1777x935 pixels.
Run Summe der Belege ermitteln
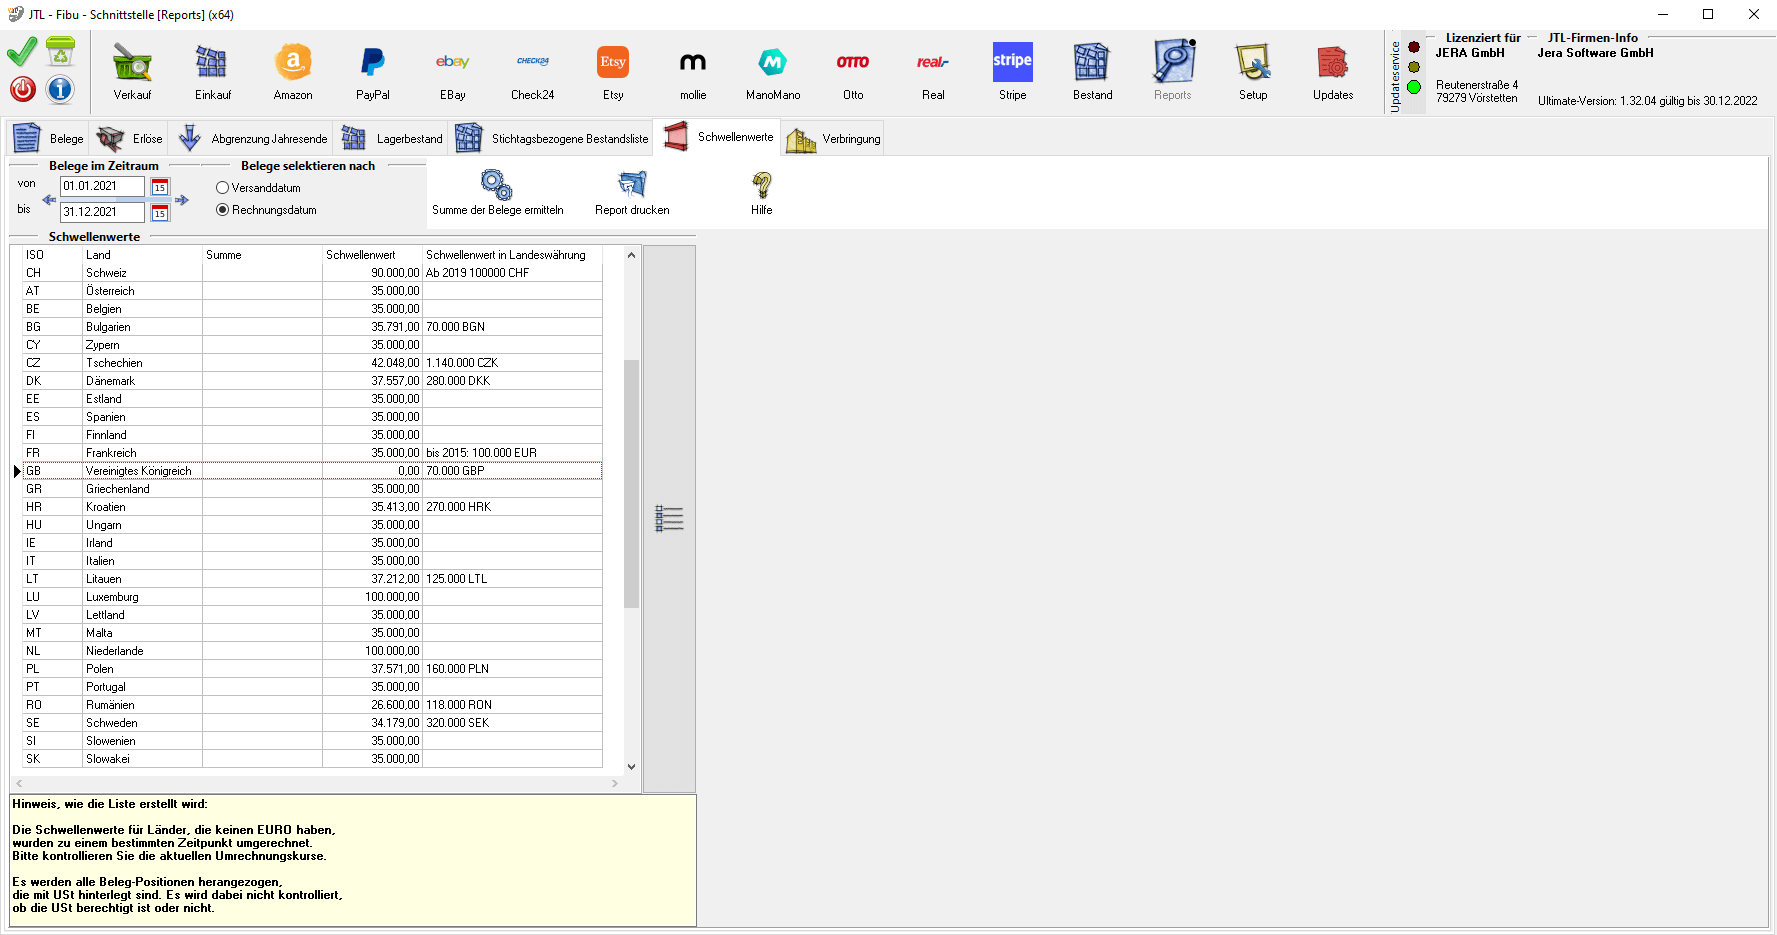497,190
